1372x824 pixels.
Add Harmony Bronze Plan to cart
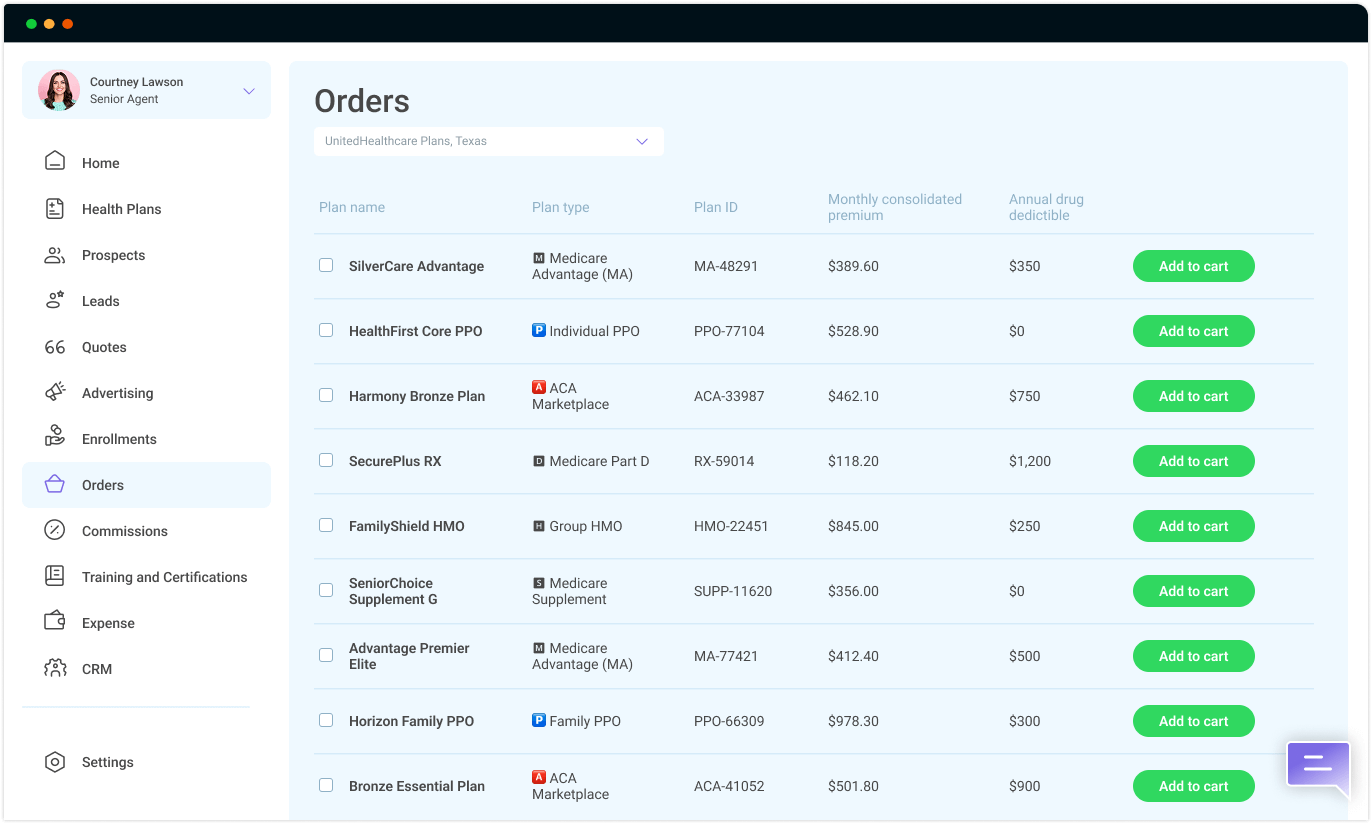pyautogui.click(x=1193, y=396)
